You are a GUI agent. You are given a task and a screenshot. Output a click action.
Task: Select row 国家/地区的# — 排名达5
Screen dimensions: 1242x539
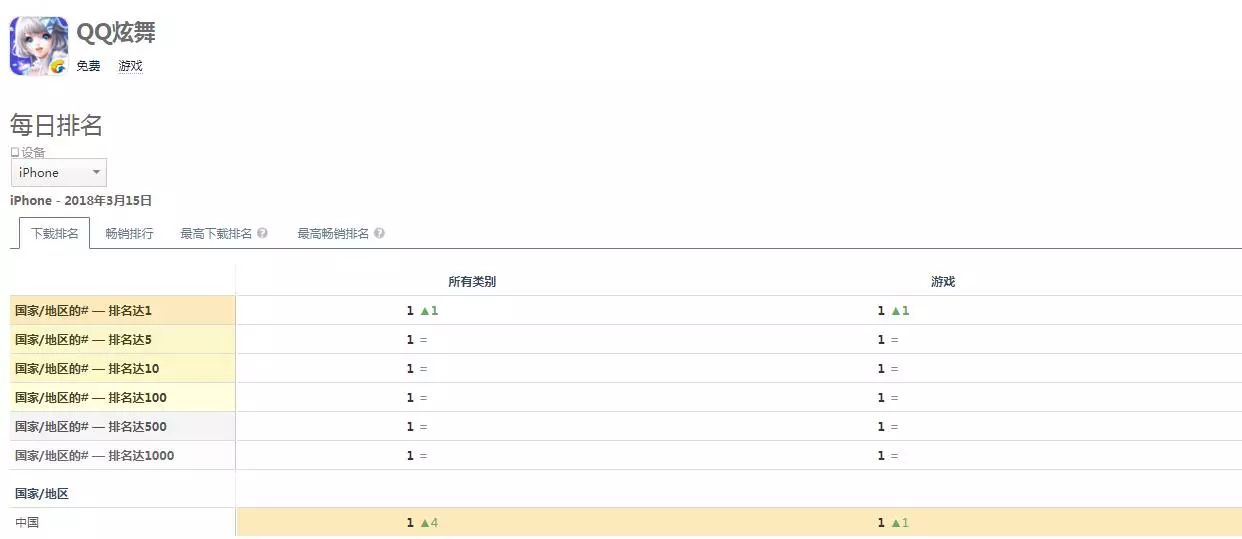click(x=123, y=340)
